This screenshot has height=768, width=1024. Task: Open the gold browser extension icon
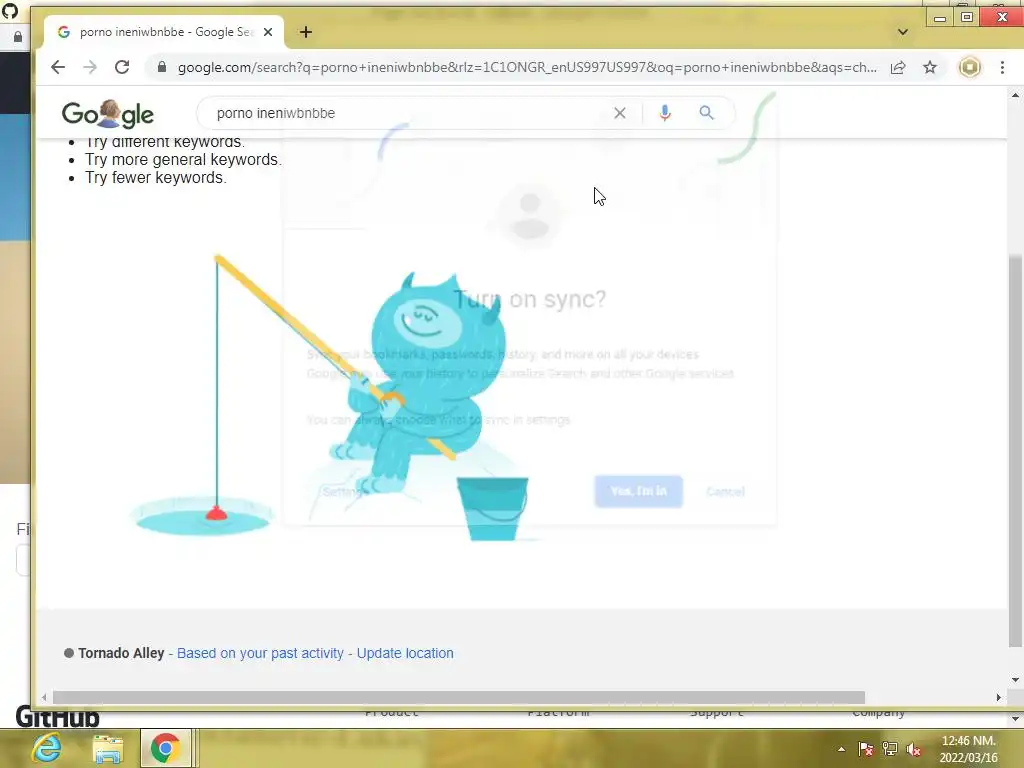point(970,67)
